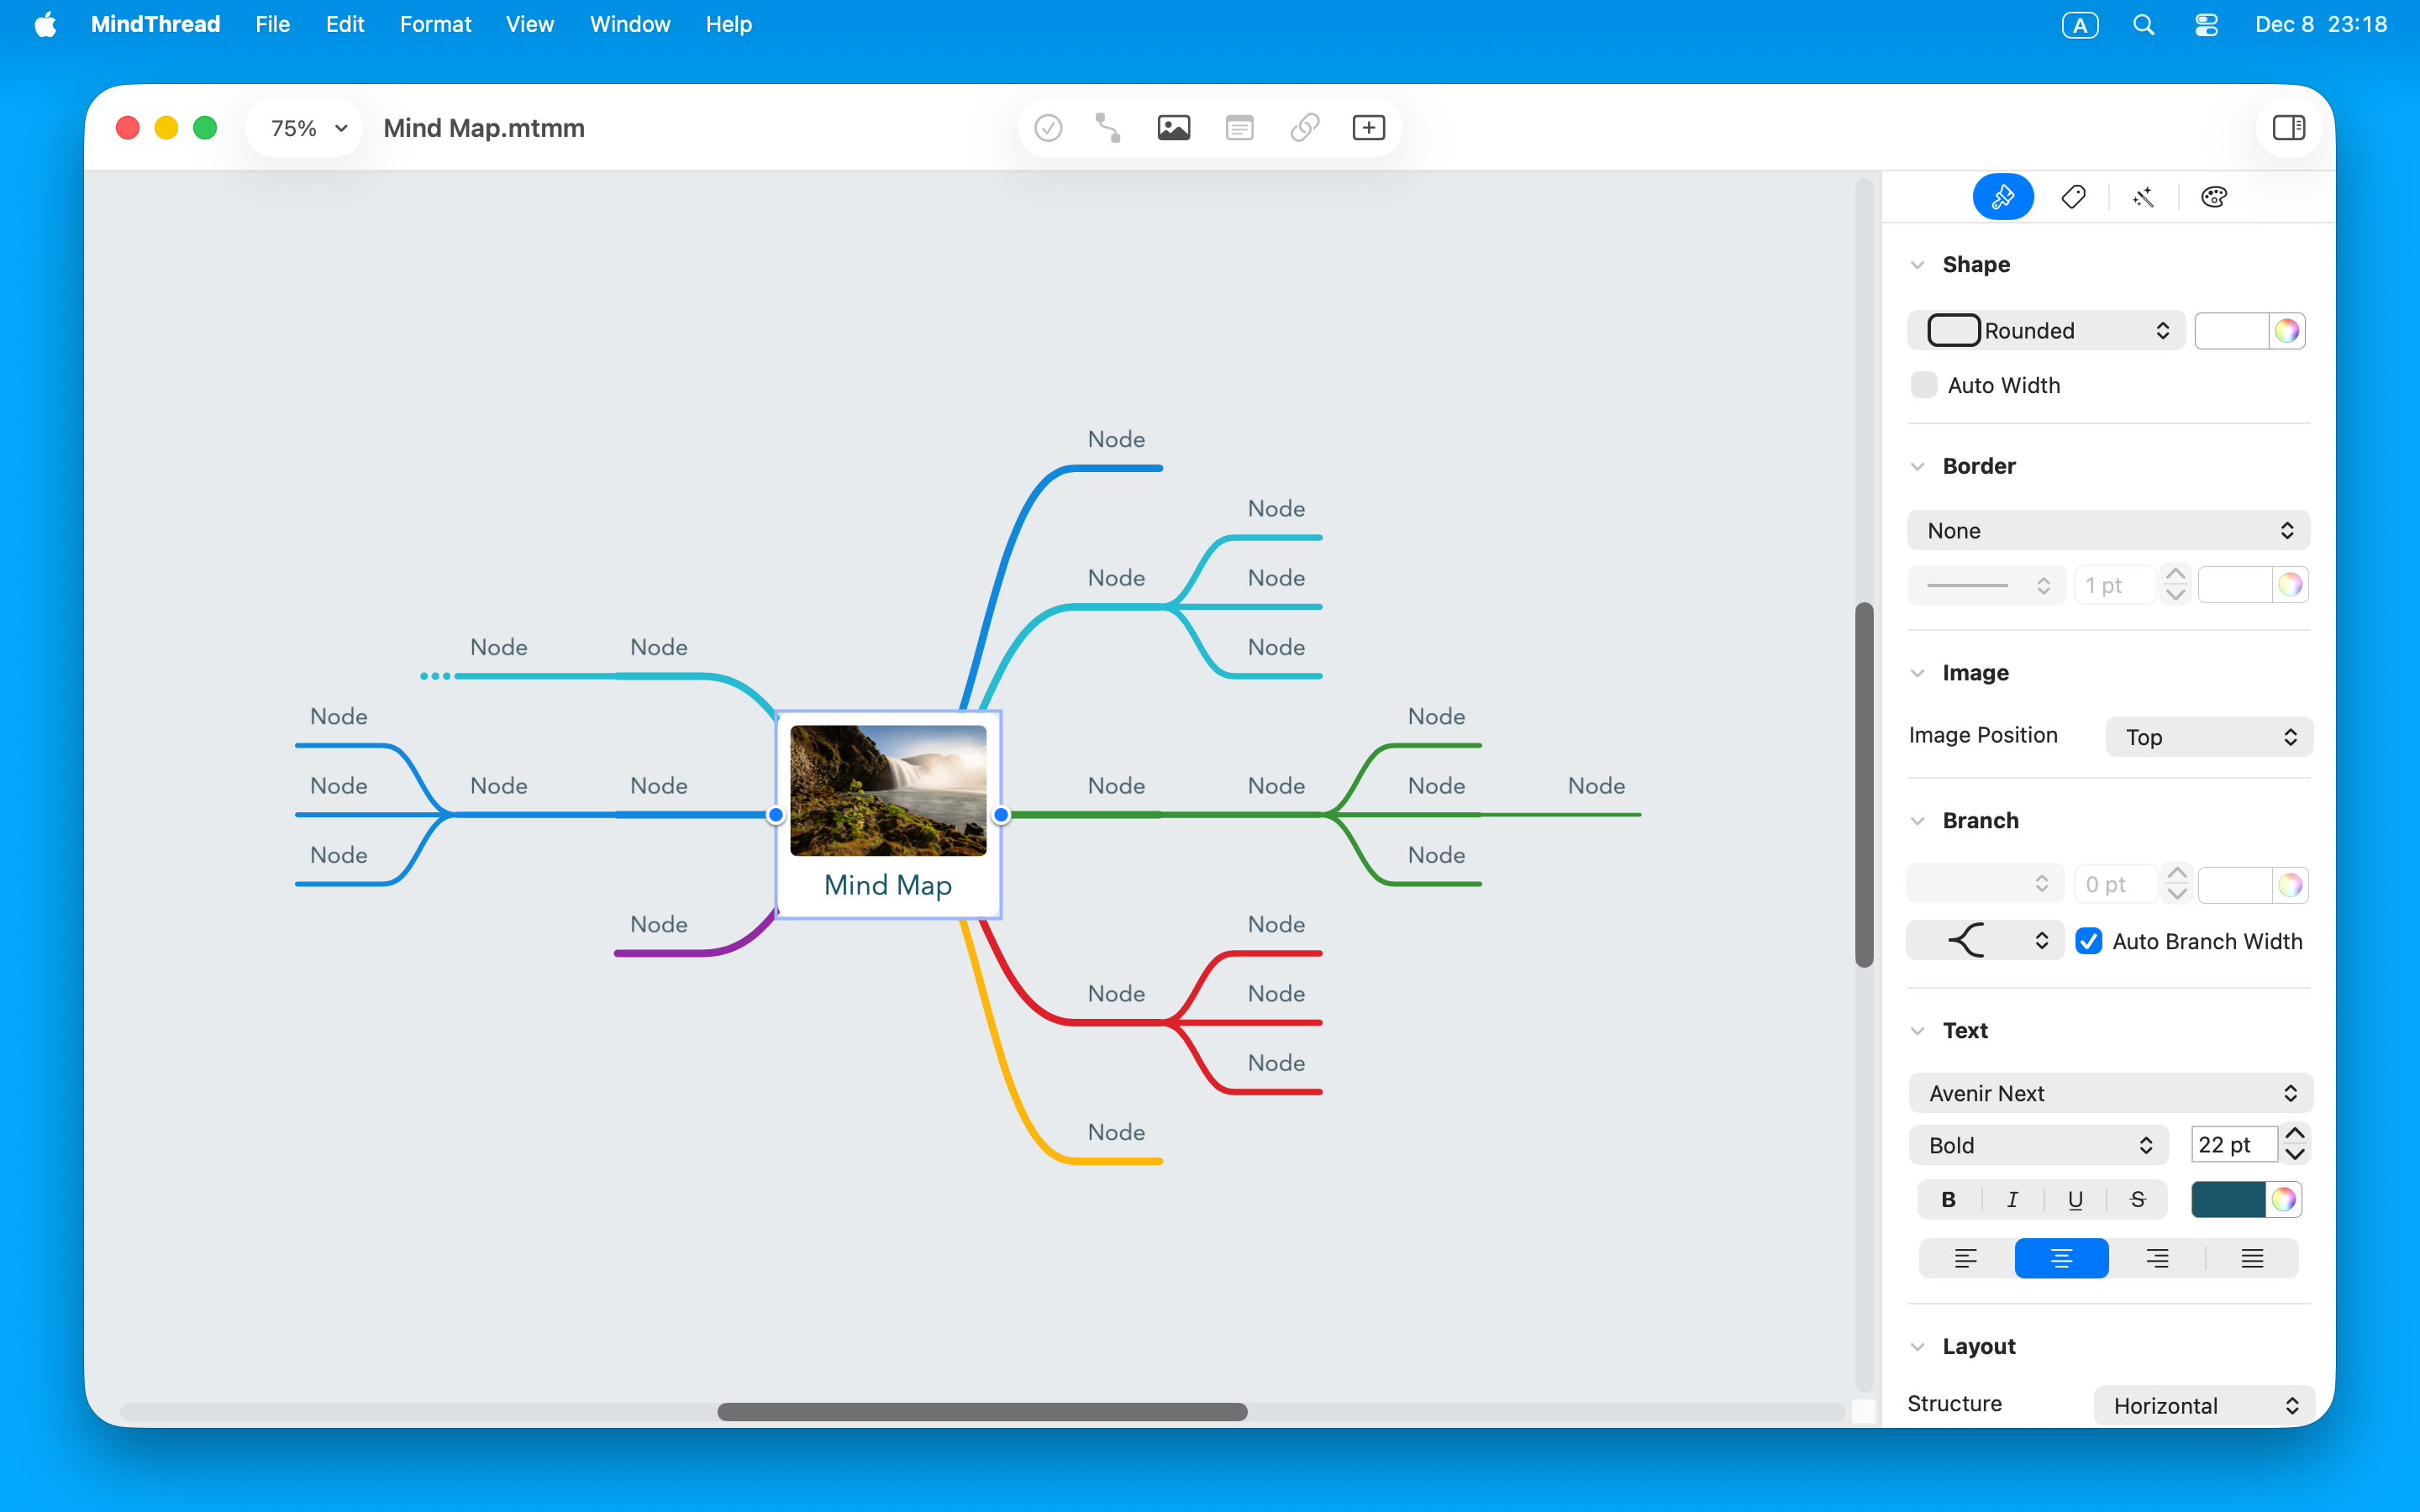
Task: Open the Help menu
Action: tap(728, 25)
